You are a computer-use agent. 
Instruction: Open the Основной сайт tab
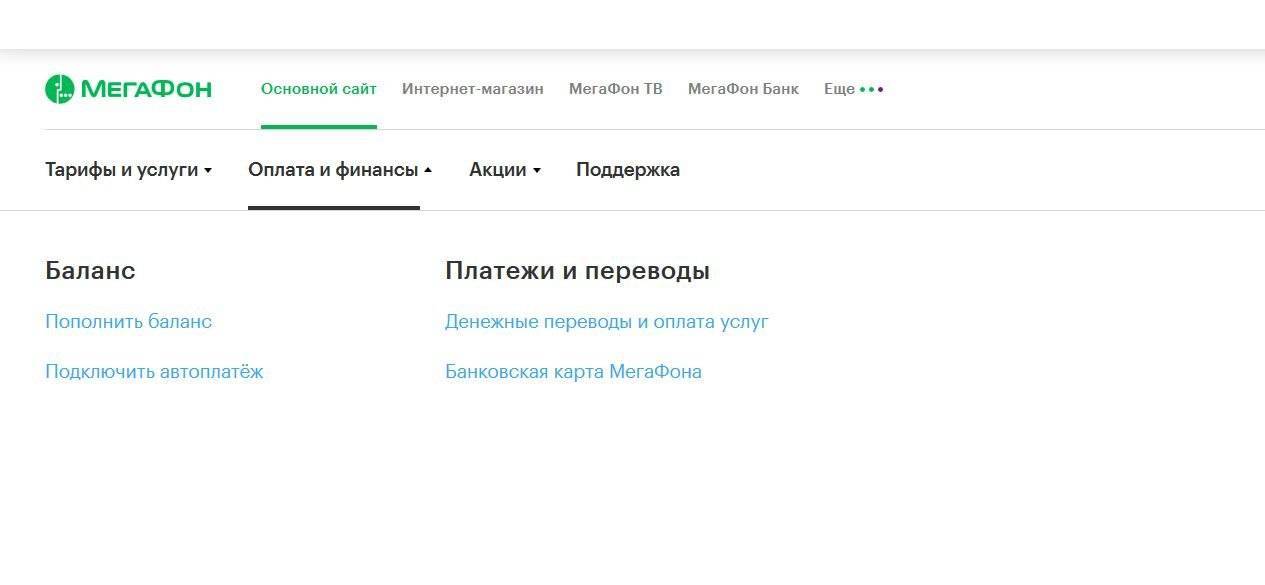pyautogui.click(x=319, y=89)
